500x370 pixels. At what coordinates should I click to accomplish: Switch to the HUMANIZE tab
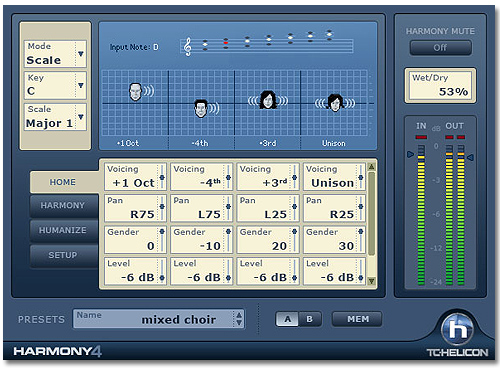[x=63, y=230]
